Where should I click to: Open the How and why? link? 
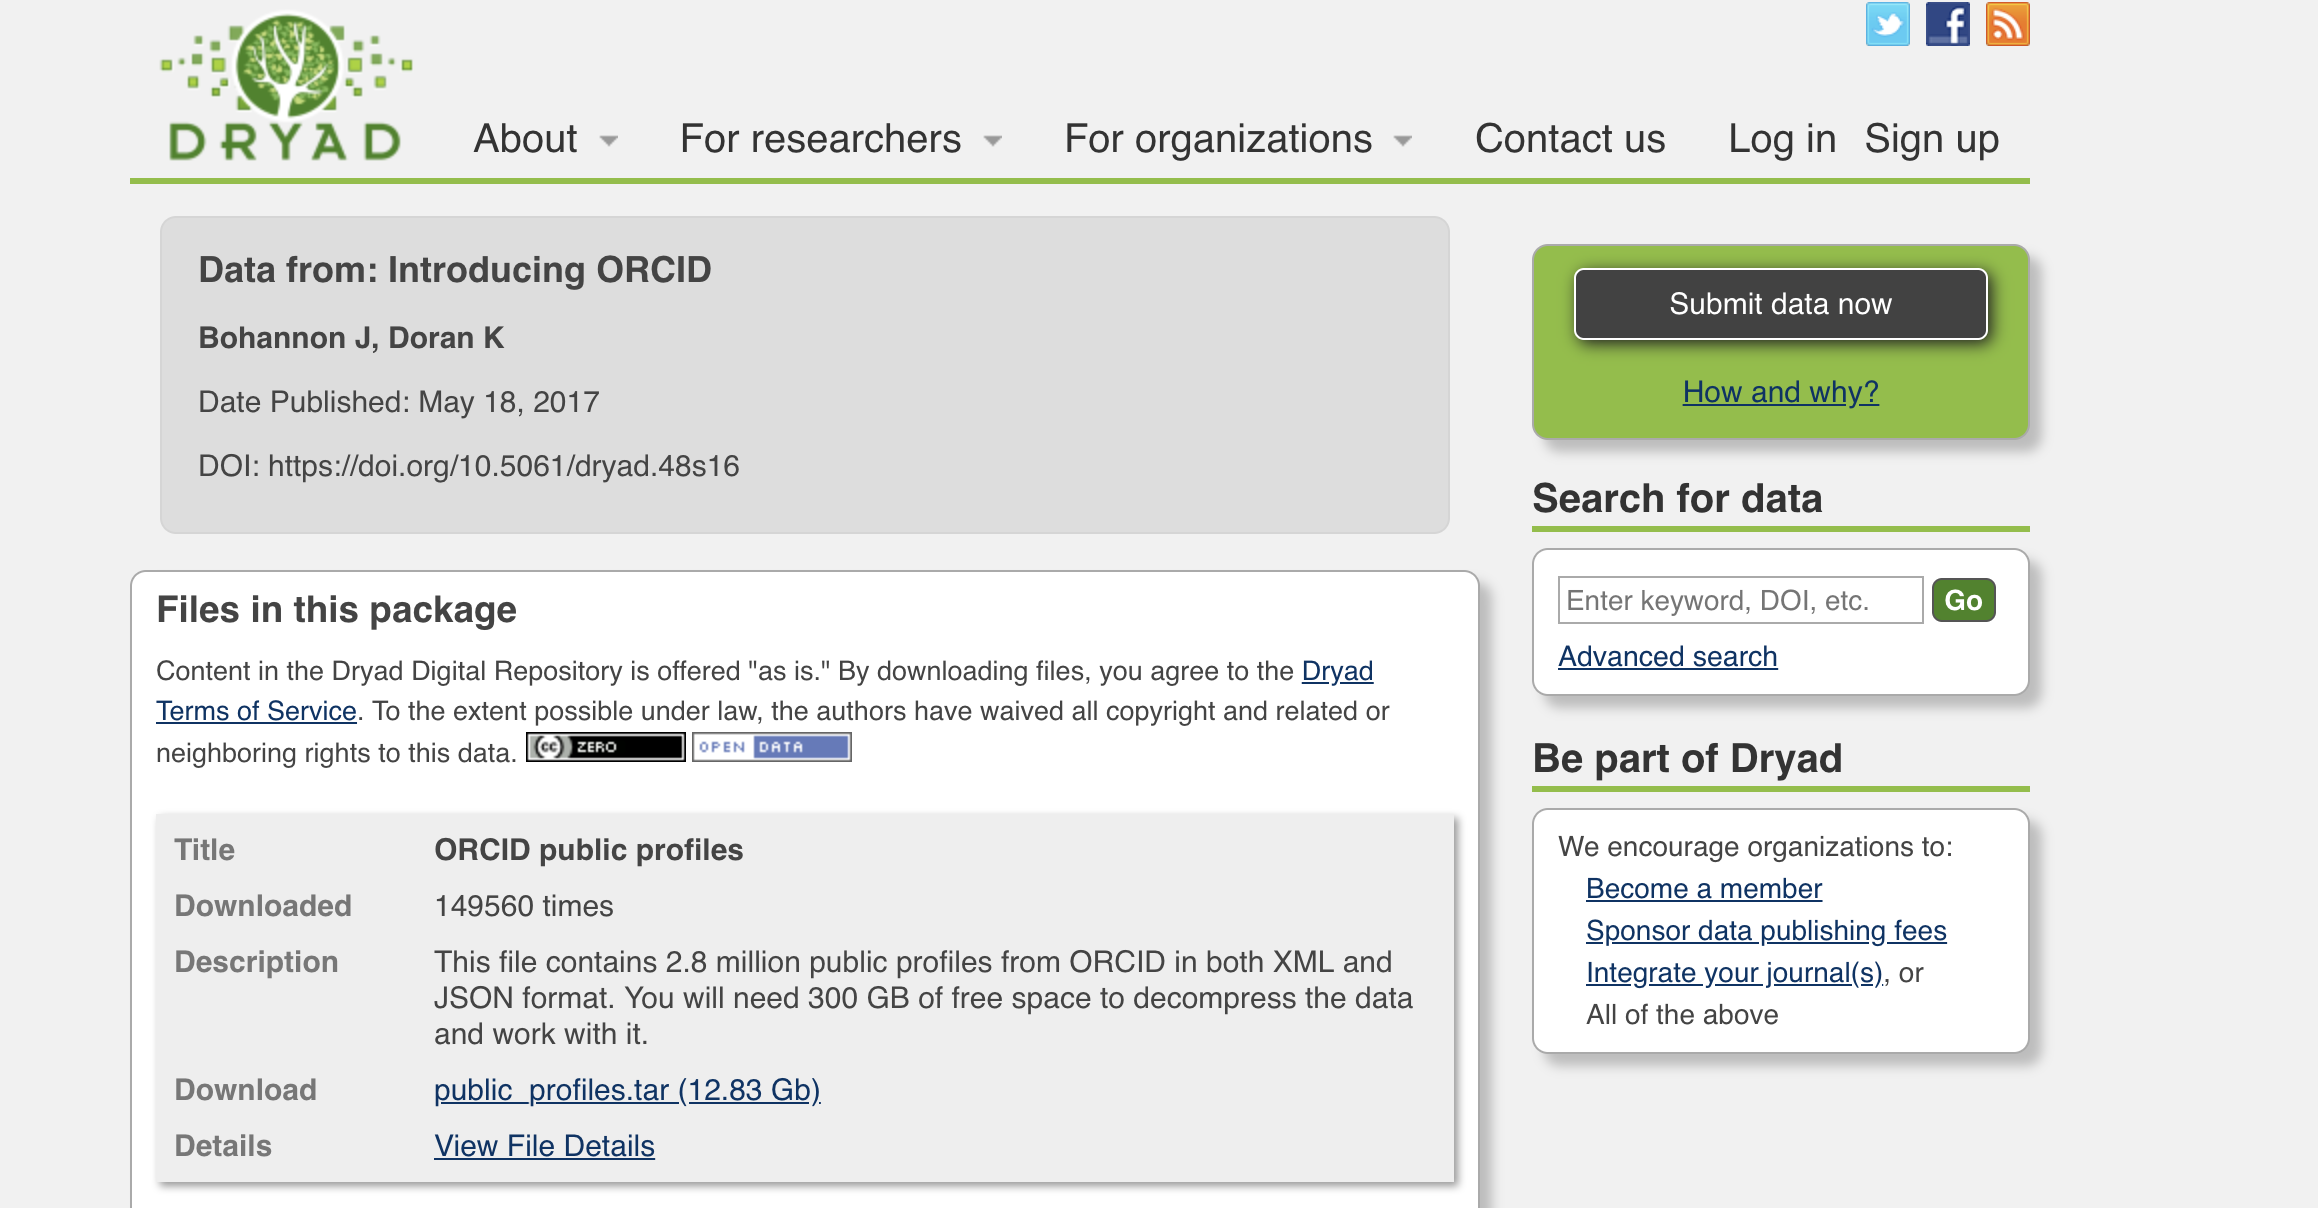pos(1780,391)
